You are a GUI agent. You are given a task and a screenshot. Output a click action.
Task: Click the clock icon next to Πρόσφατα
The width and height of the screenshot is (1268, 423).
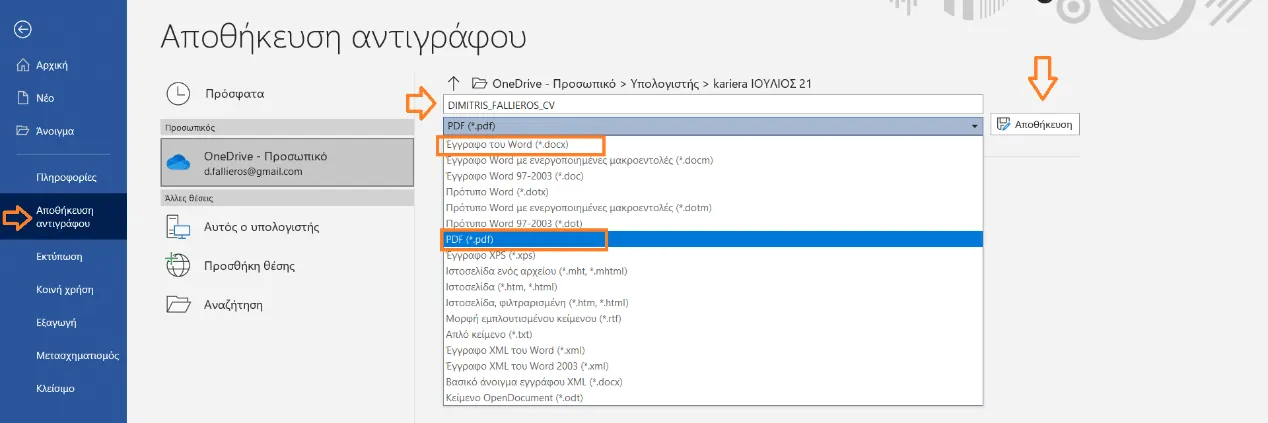[x=177, y=93]
